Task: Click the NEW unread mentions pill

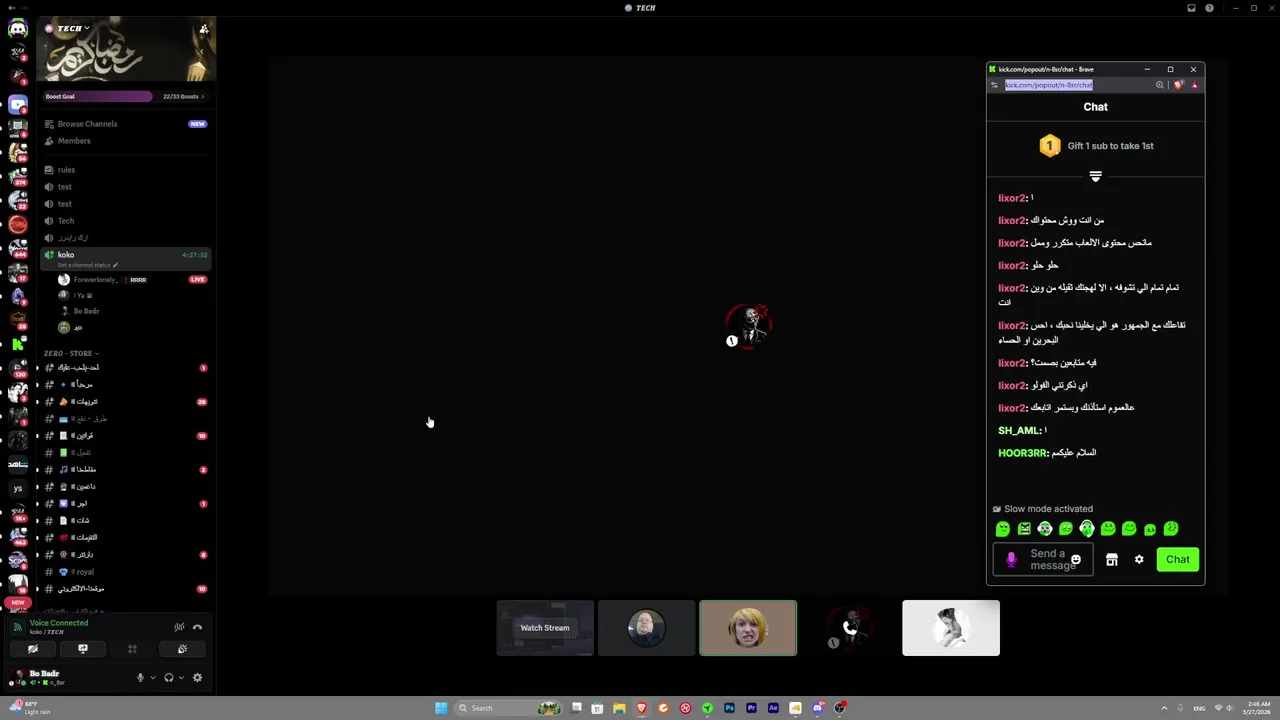Action: (x=18, y=603)
